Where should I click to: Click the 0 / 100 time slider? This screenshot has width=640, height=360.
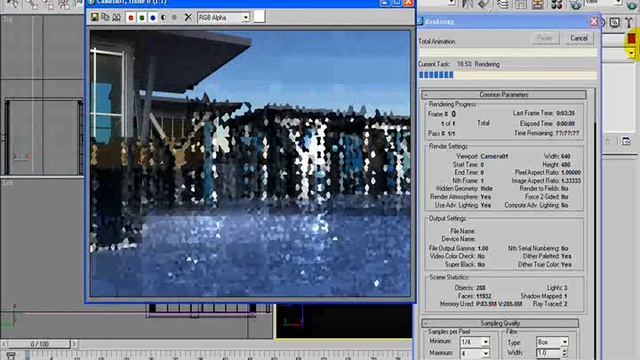coord(39,344)
